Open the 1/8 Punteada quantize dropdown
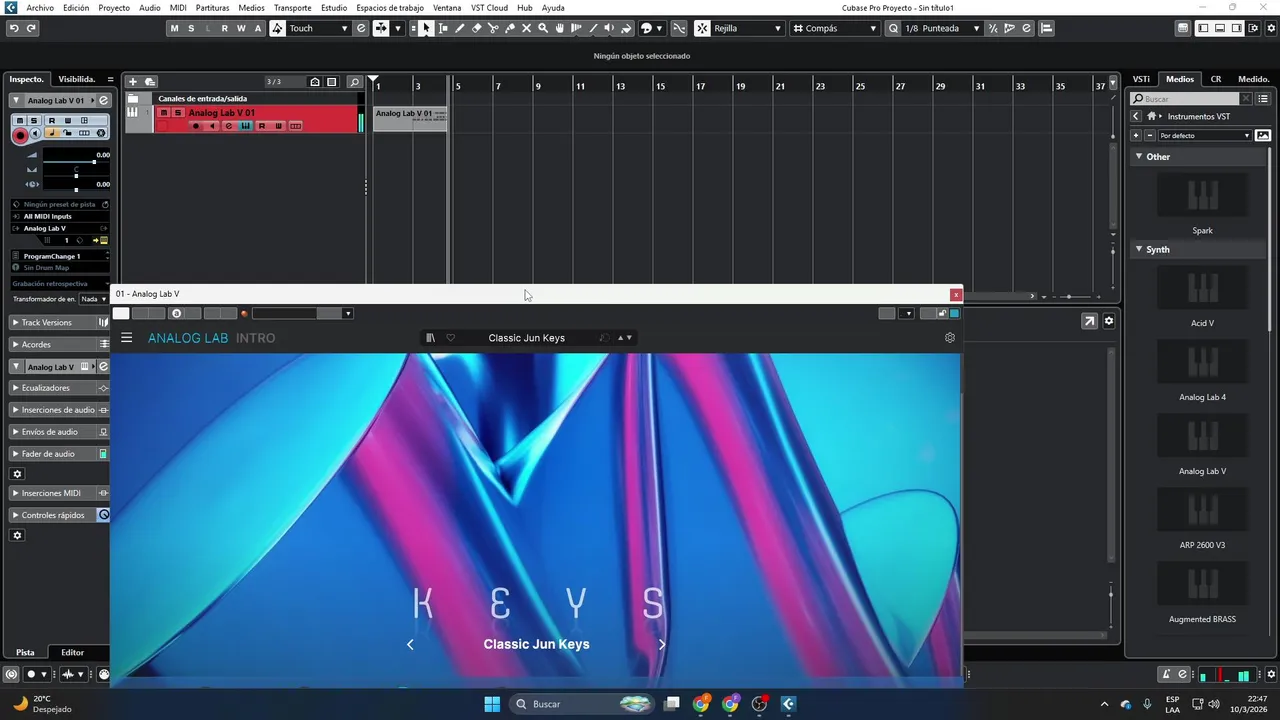 pyautogui.click(x=942, y=28)
